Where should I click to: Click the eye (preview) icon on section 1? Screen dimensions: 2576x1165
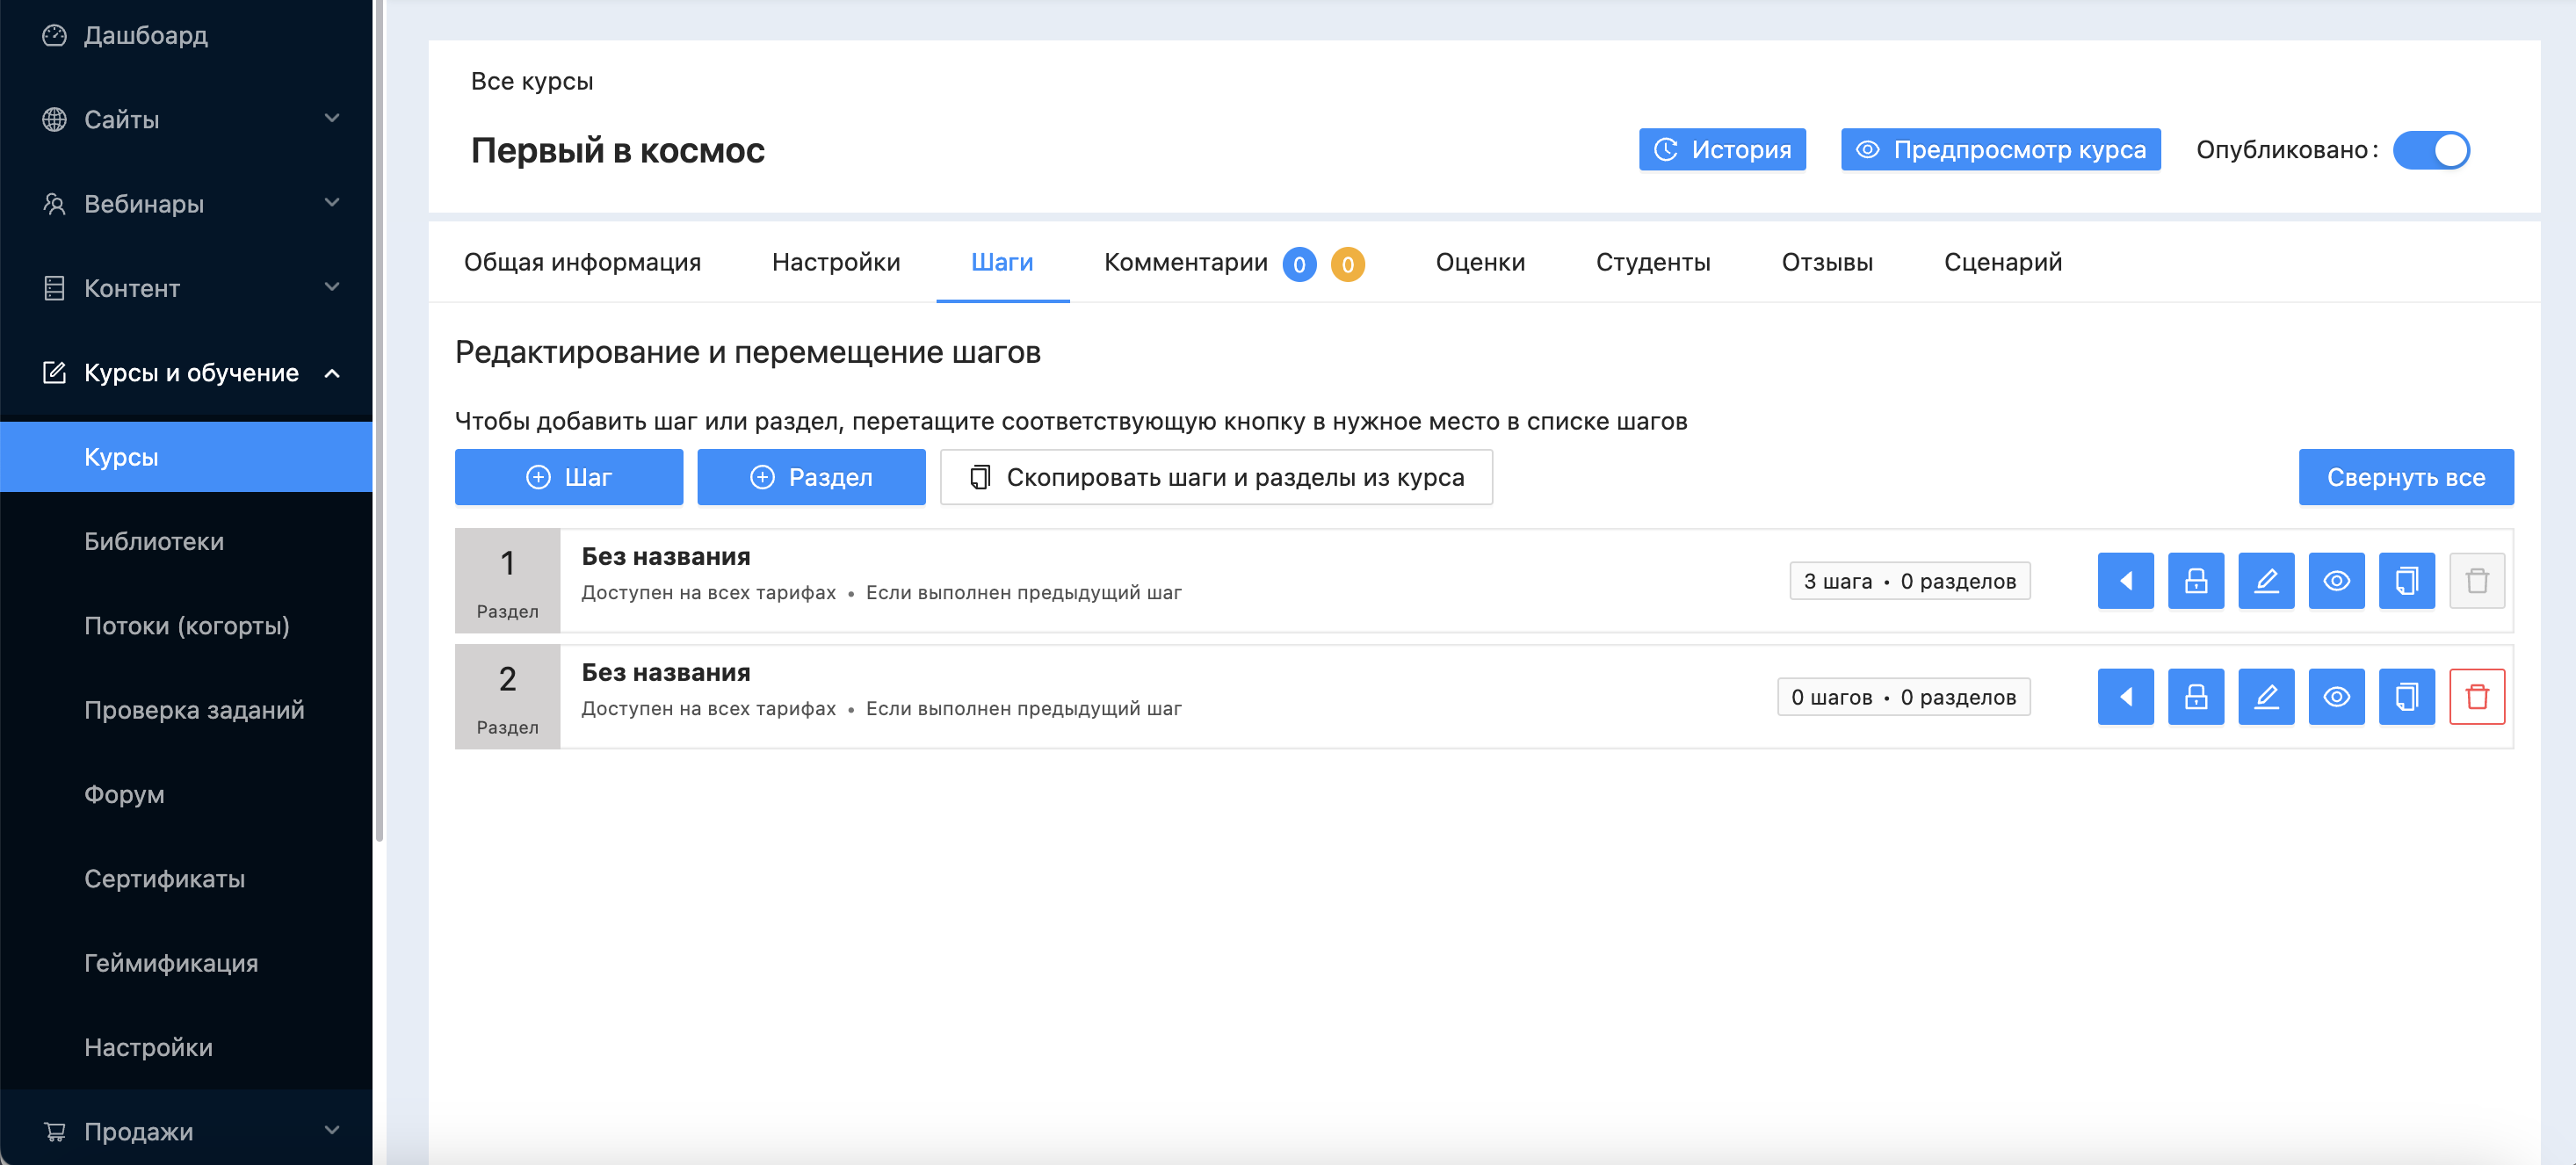click(x=2336, y=580)
